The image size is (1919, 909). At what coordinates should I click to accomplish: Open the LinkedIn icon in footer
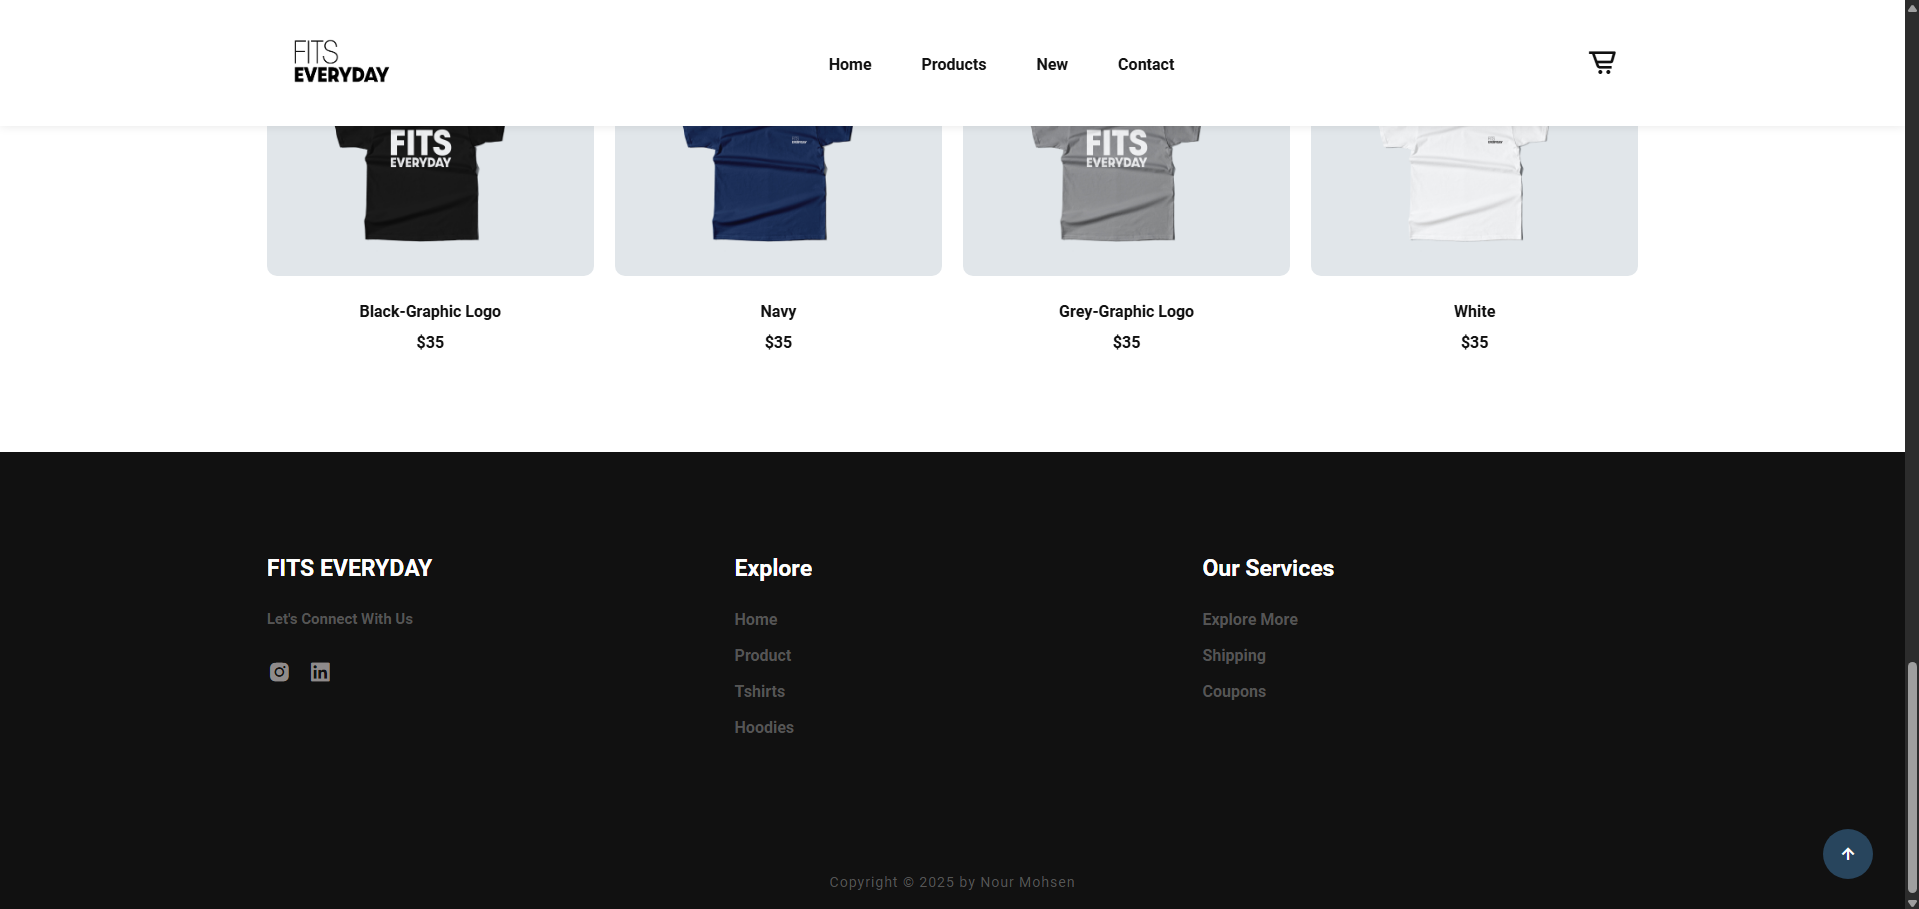(320, 672)
